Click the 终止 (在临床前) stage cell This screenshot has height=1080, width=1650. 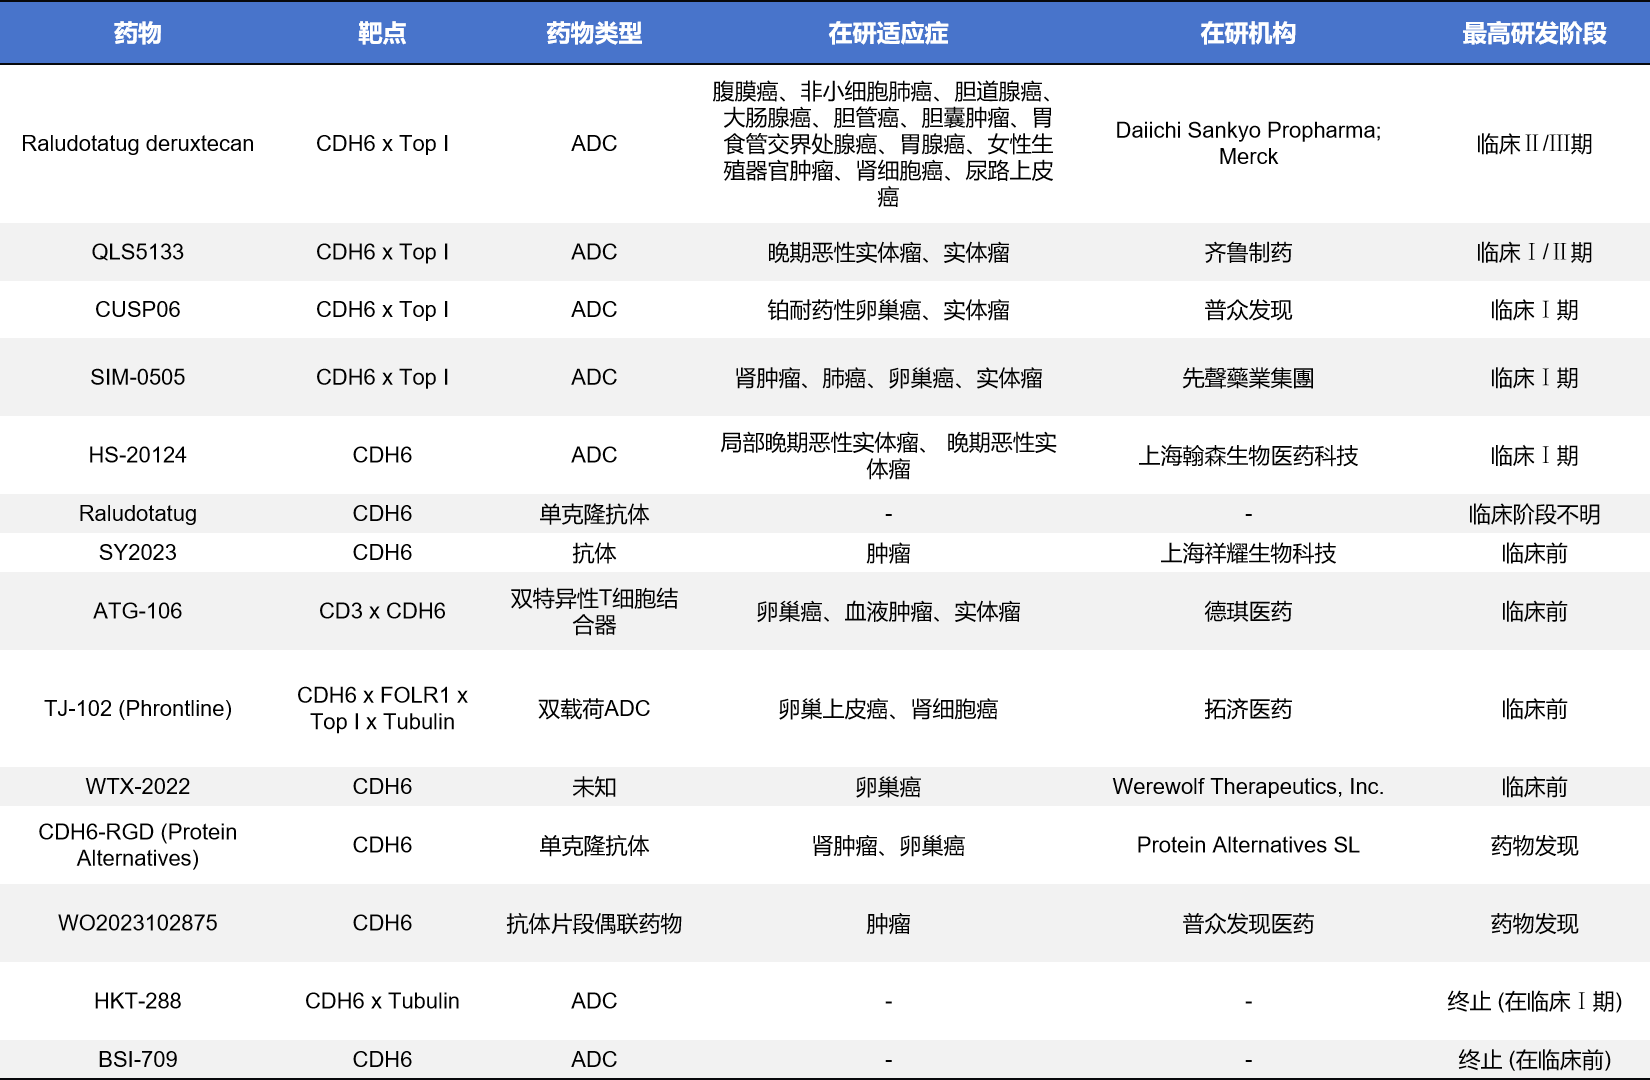pyautogui.click(x=1534, y=1059)
